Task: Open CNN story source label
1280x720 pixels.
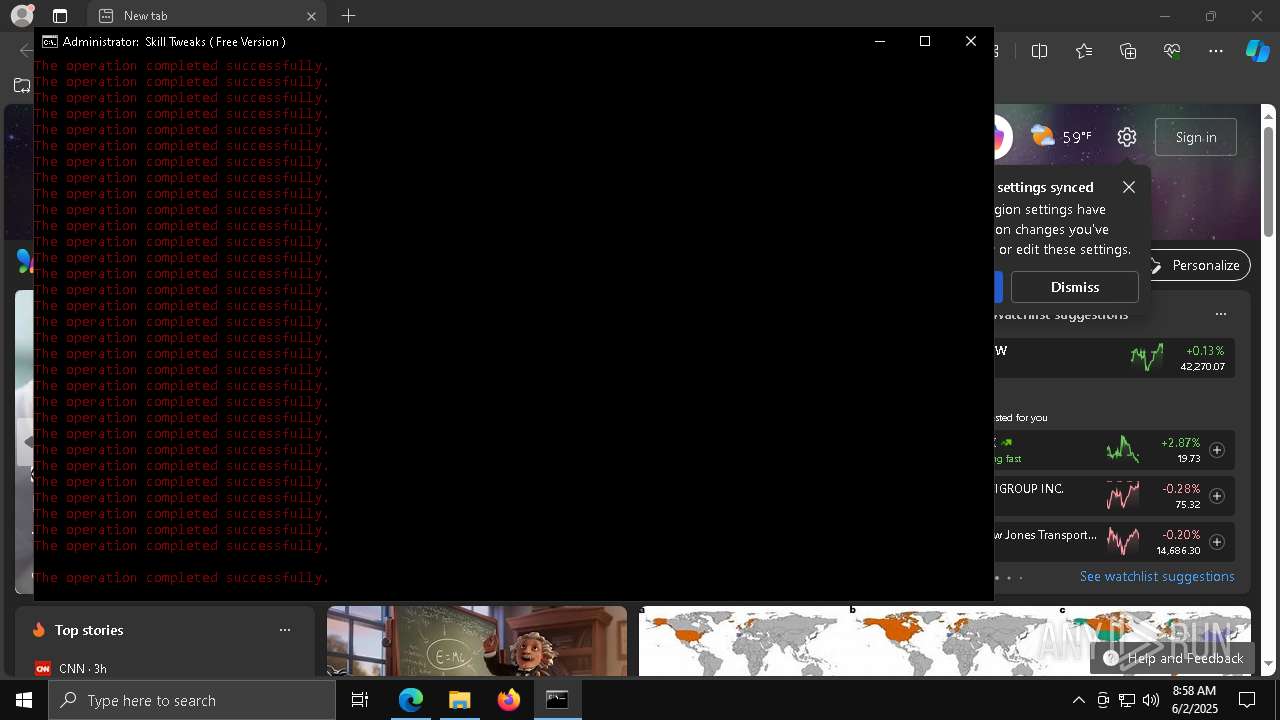Action: tap(71, 669)
